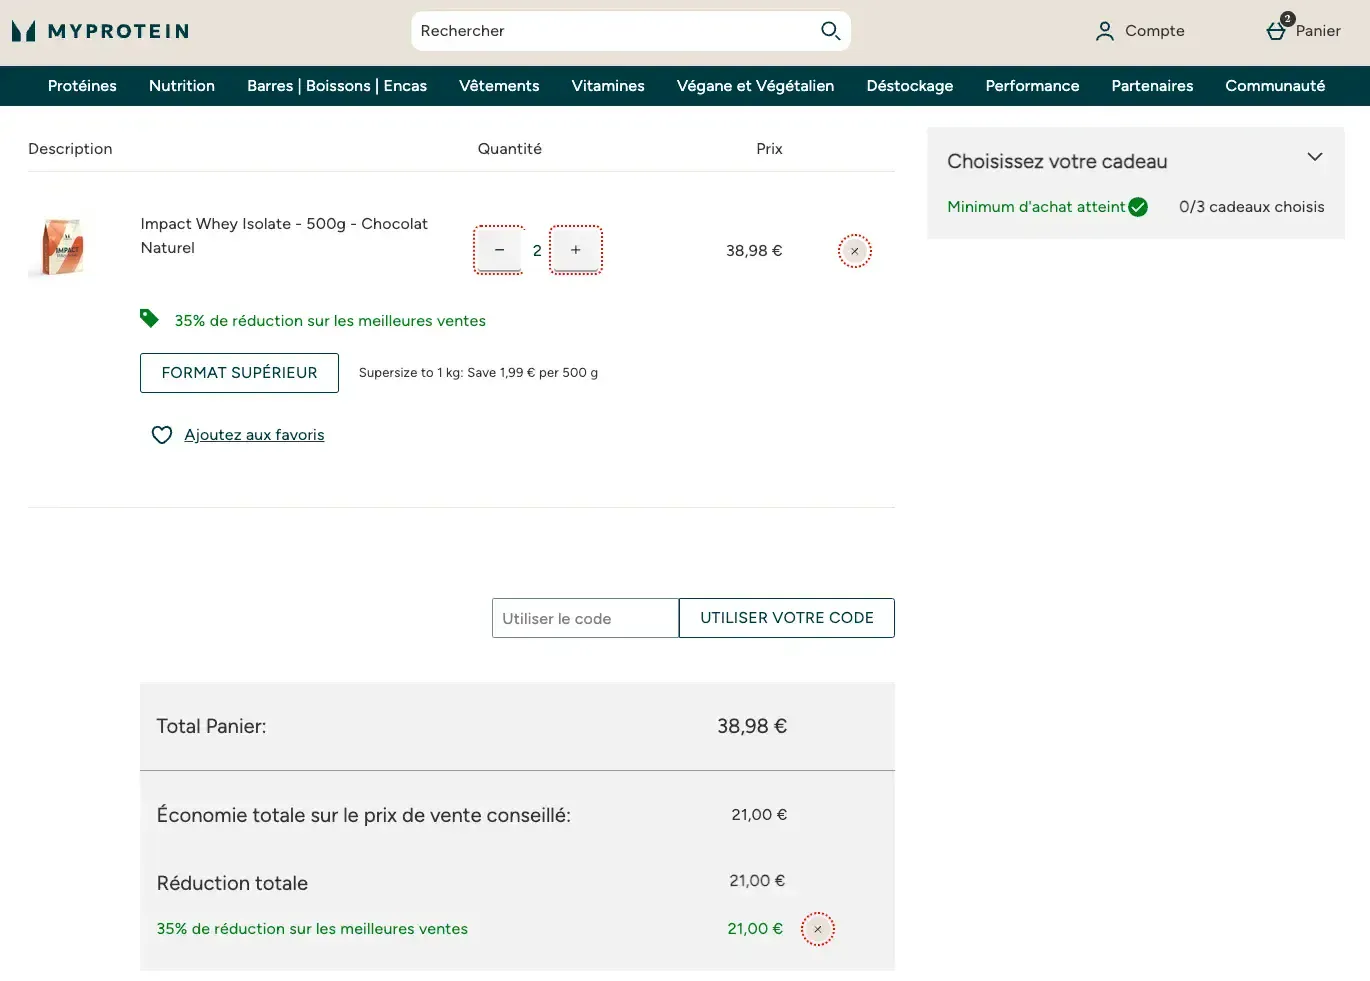Click the UTILISER VOTRE CODE button
This screenshot has width=1370, height=981.
pos(787,618)
